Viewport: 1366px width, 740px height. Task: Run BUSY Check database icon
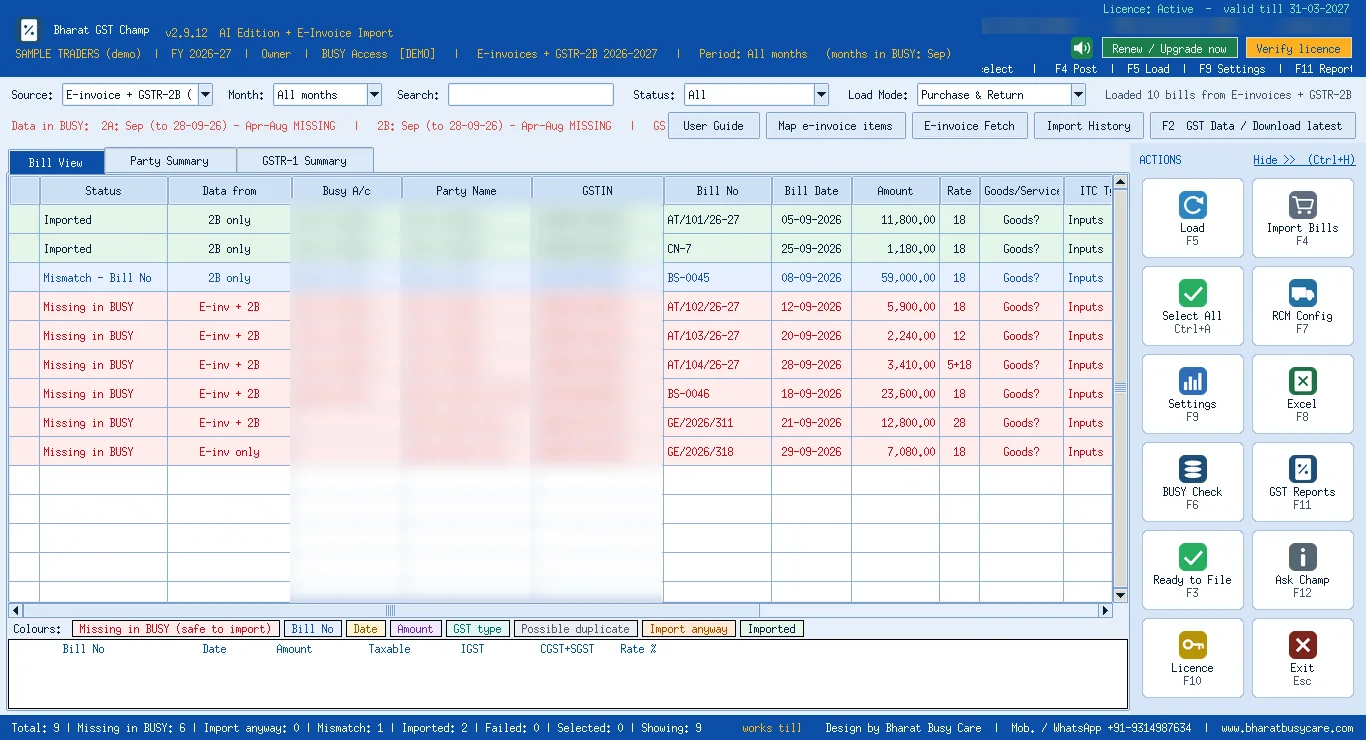[x=1192, y=469]
